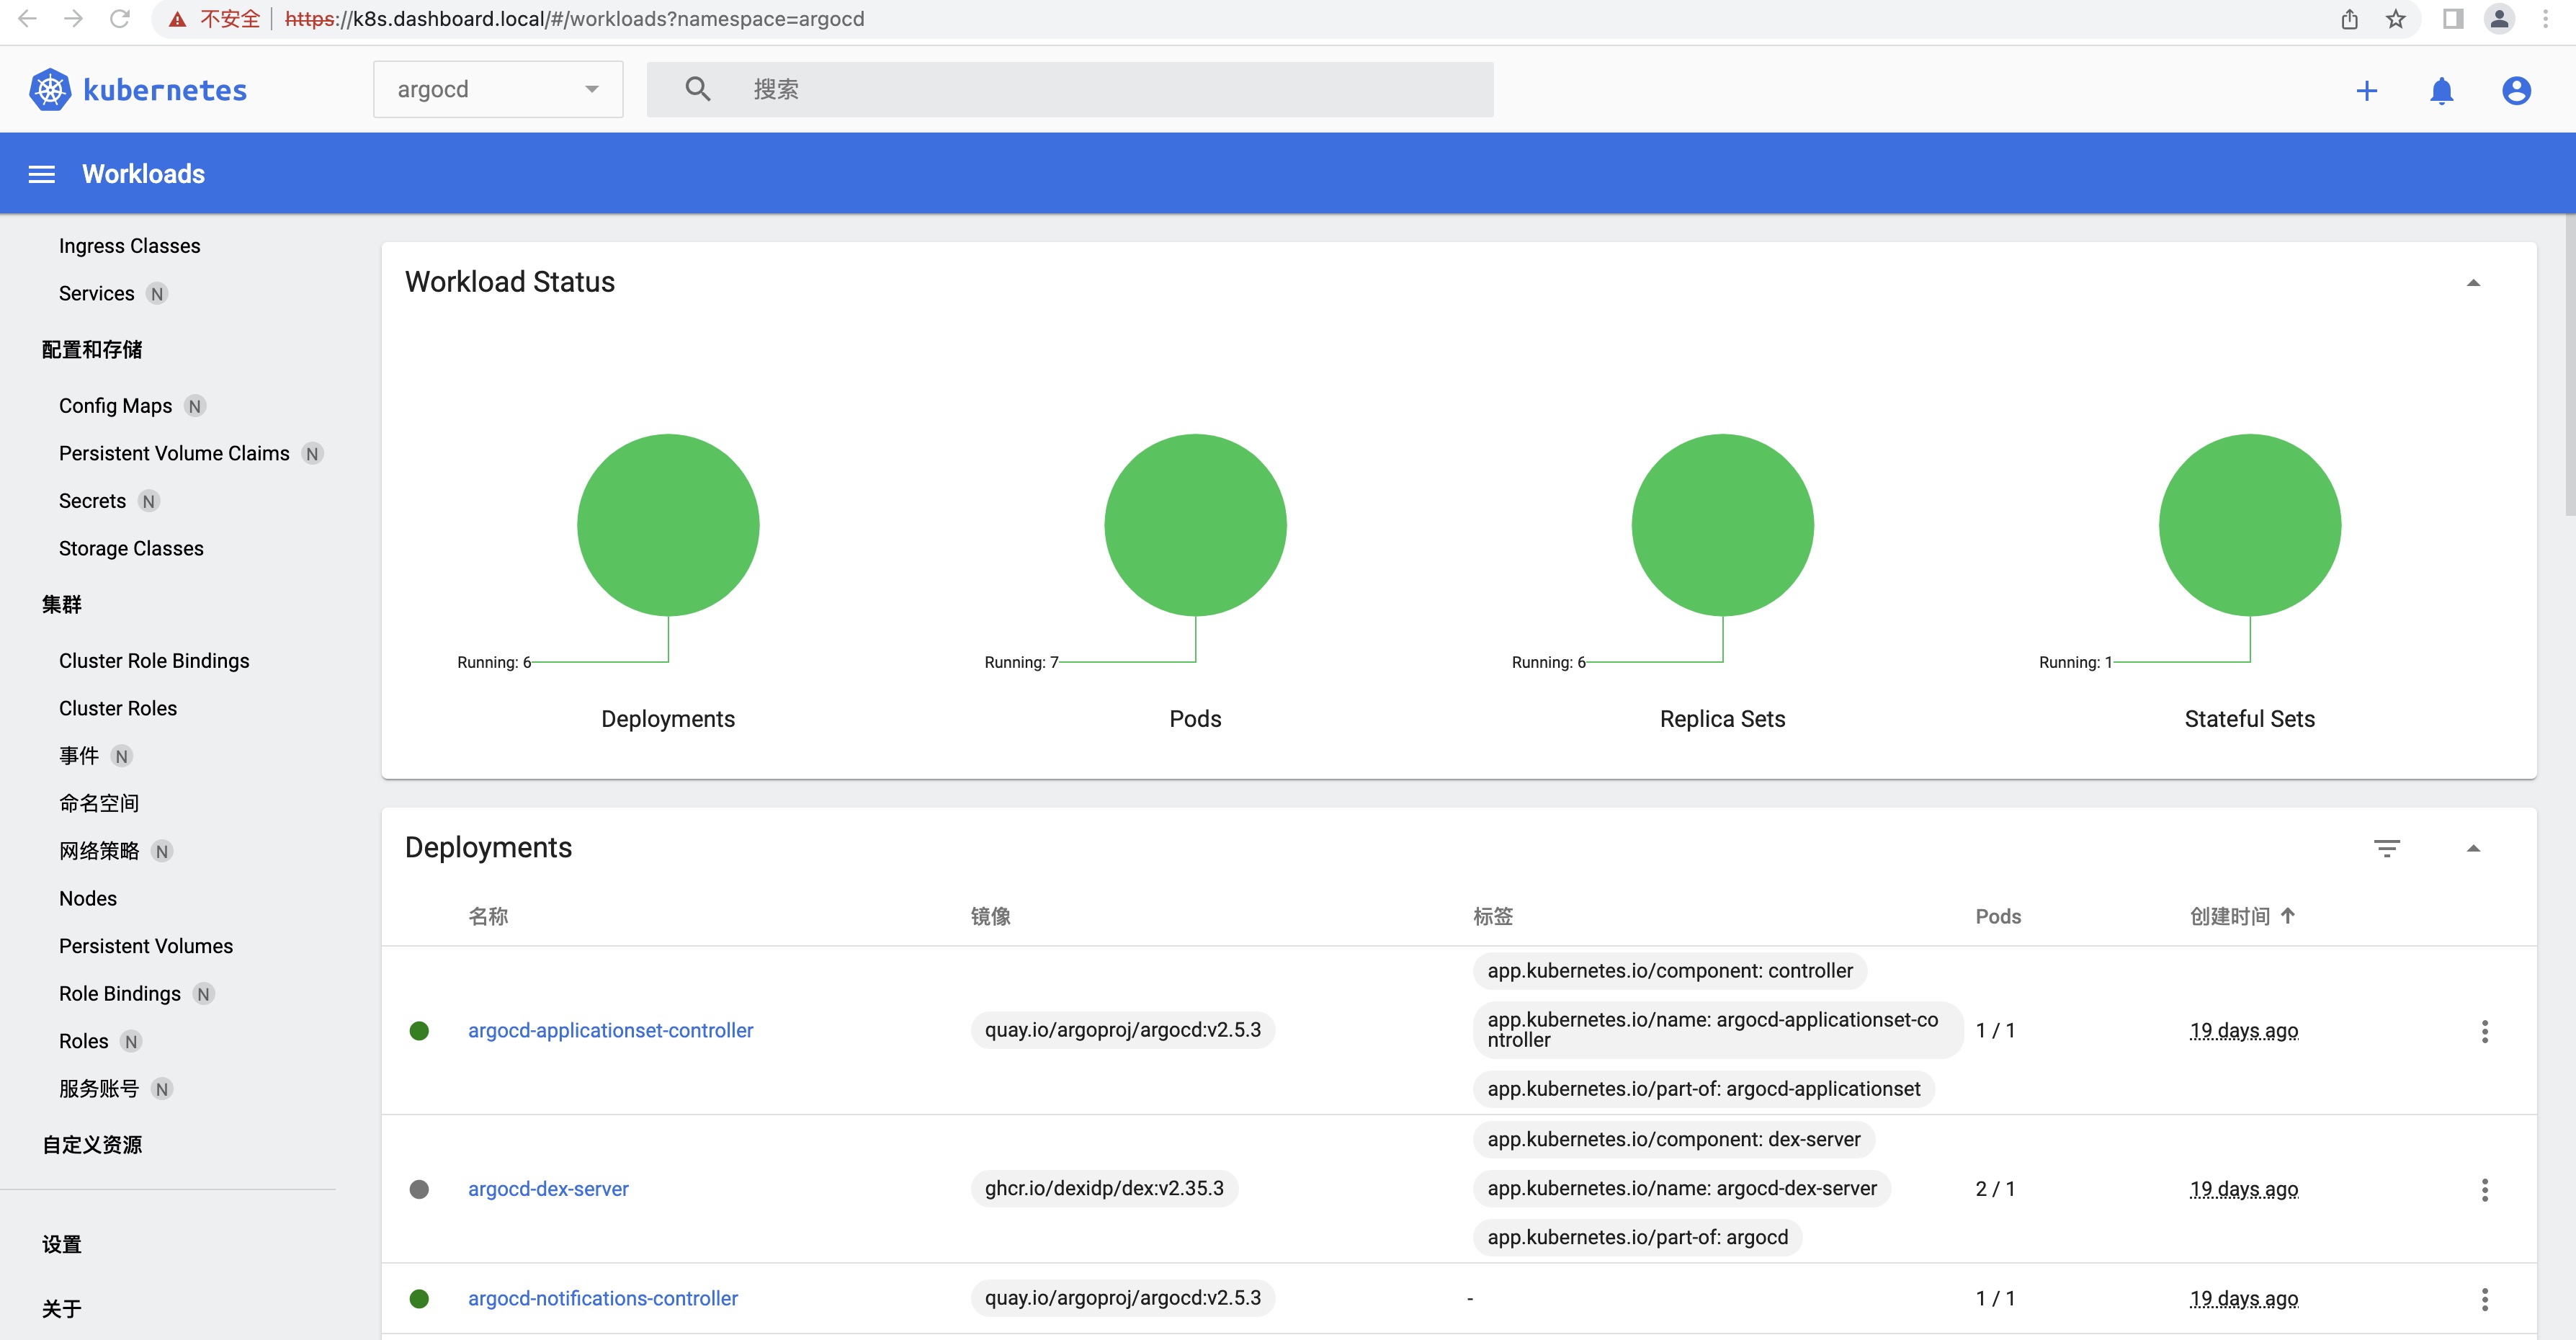Sort by creation time arrow
Viewport: 2576px width, 1340px height.
point(2288,916)
